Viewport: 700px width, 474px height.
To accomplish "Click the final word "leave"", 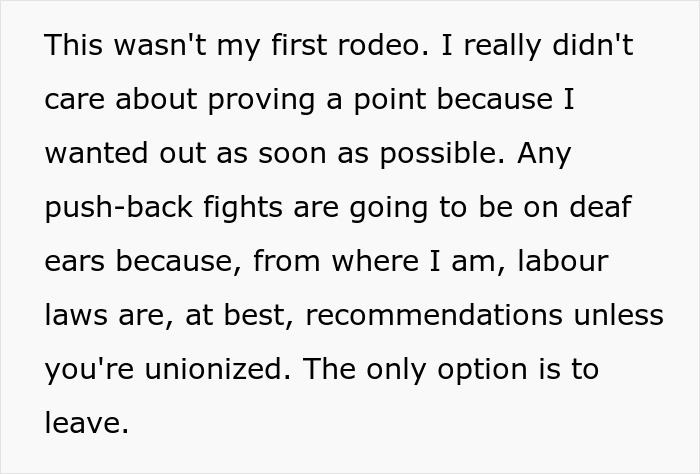I will click(85, 424).
